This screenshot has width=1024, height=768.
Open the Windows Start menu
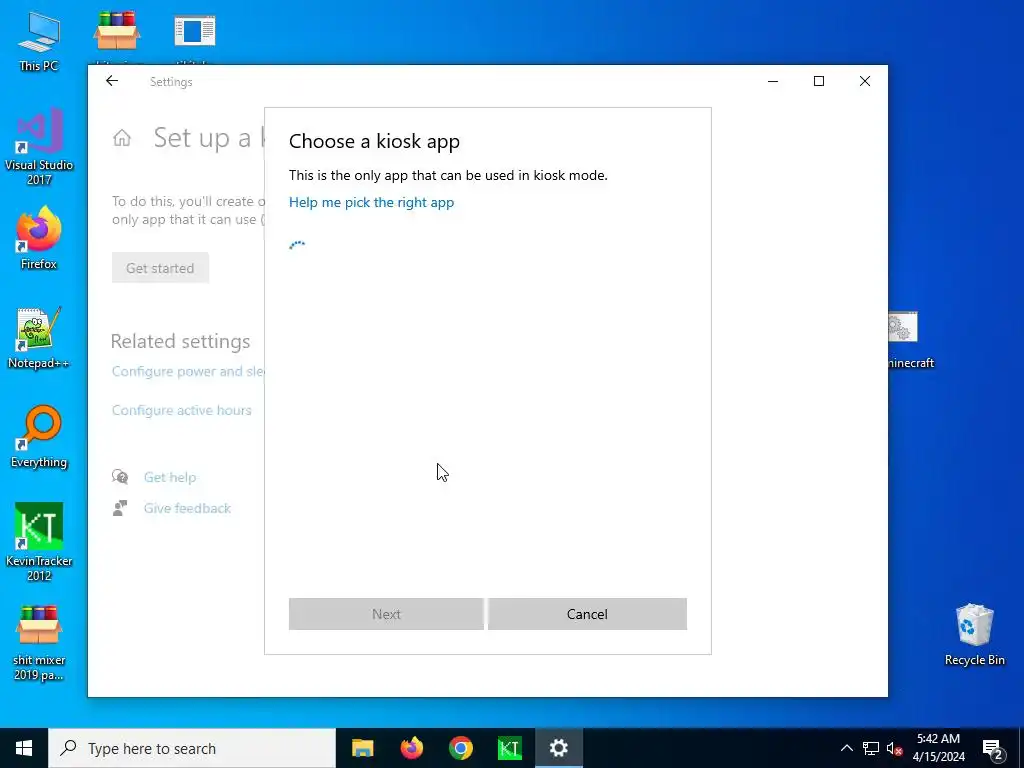[x=24, y=748]
